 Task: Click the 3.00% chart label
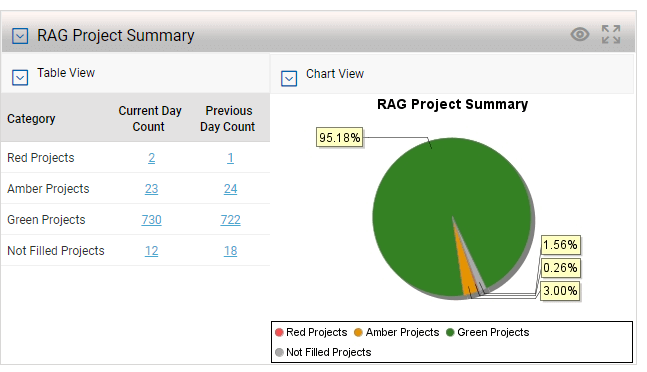[x=560, y=291]
